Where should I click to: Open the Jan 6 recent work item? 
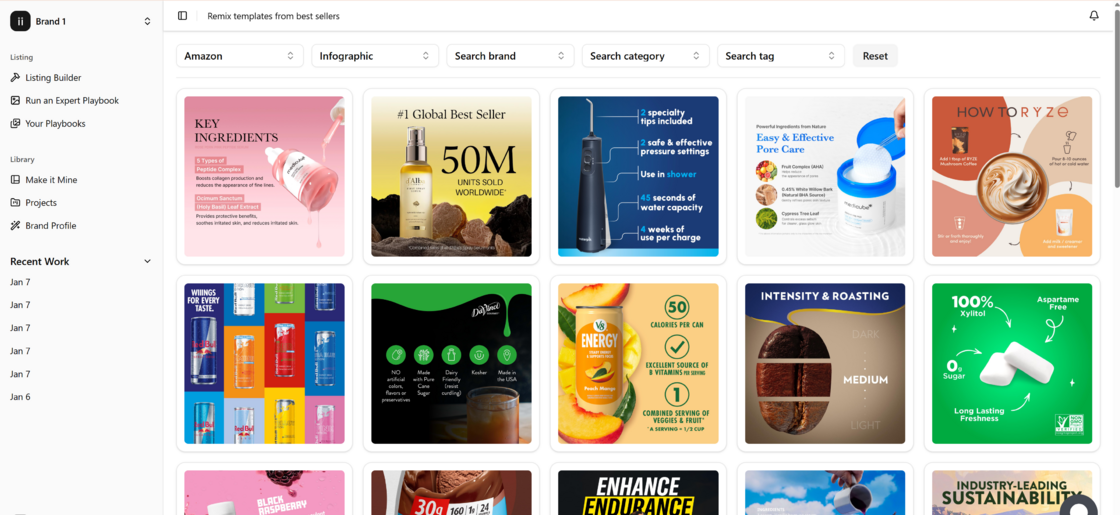[21, 397]
